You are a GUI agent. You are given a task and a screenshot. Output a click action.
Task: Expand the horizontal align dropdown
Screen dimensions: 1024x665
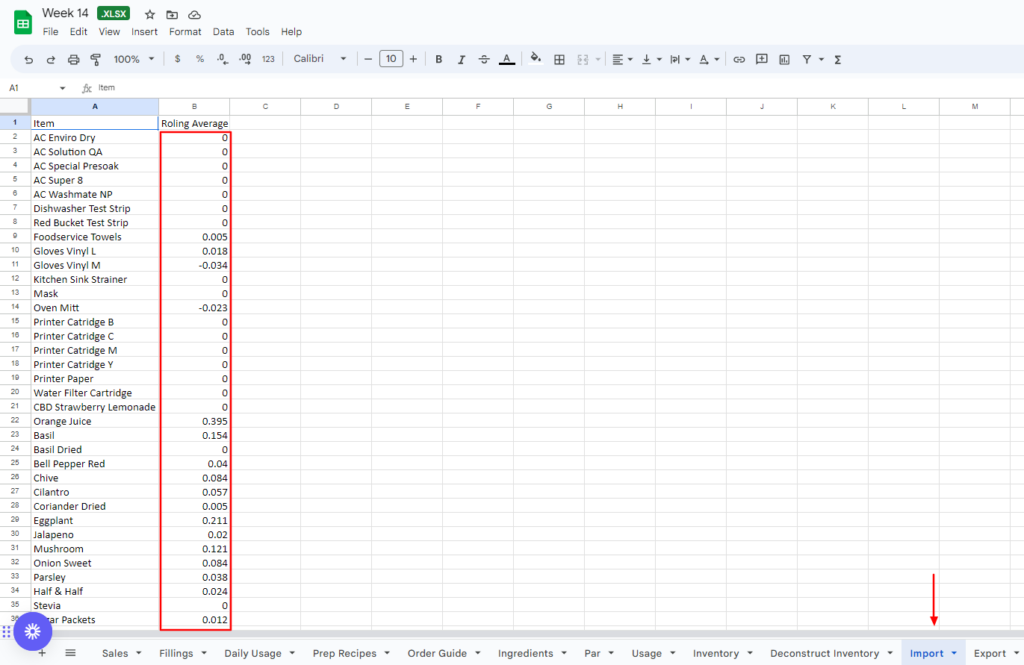pos(622,59)
